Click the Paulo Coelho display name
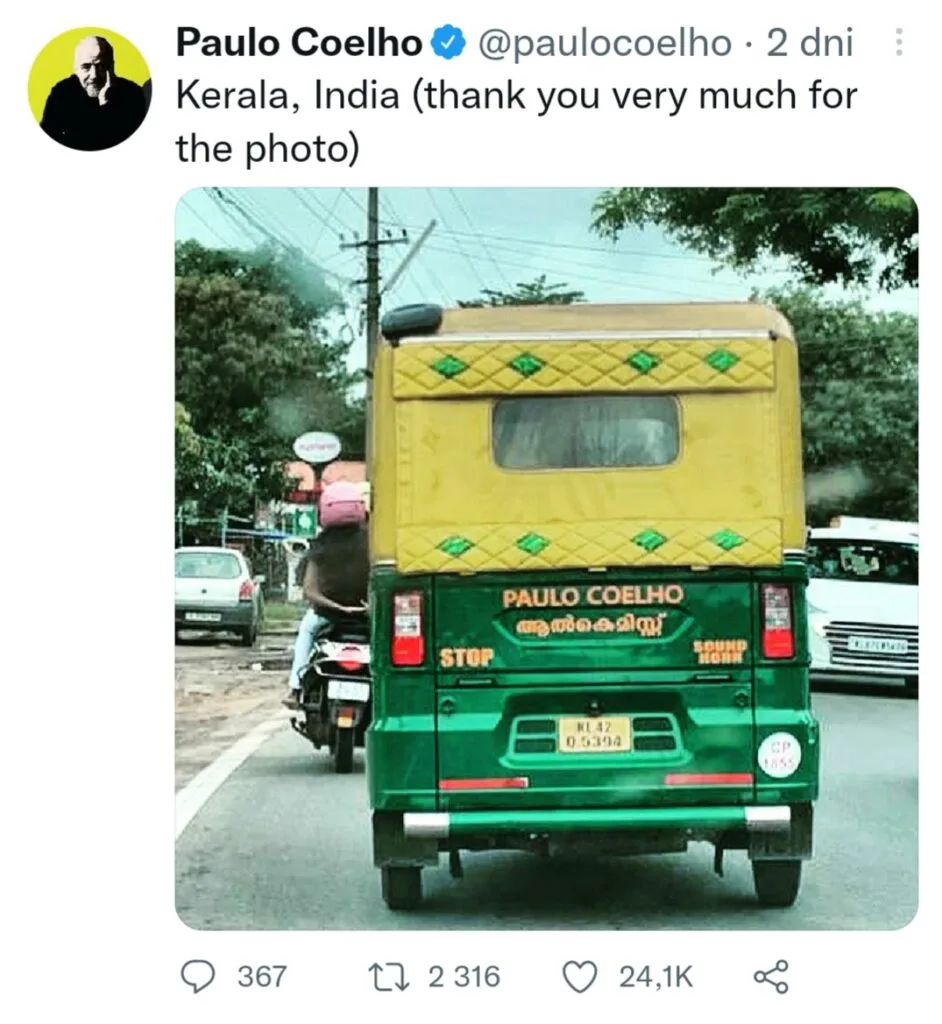This screenshot has height=1024, width=942. pyautogui.click(x=299, y=43)
